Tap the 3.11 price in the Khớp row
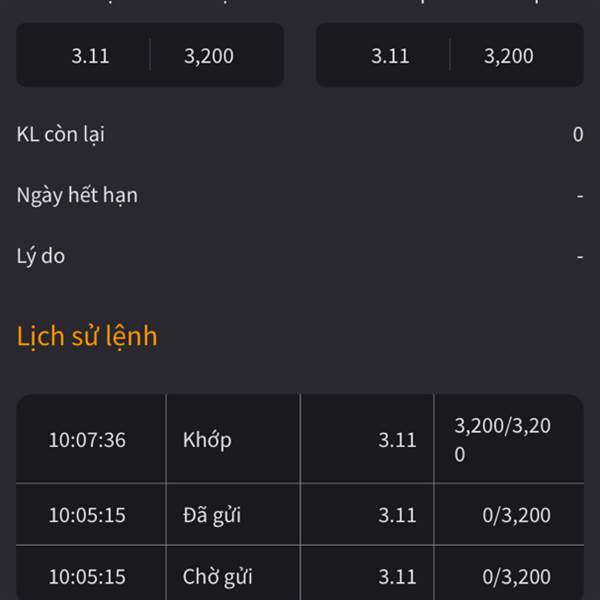The height and width of the screenshot is (600, 600). click(x=397, y=440)
